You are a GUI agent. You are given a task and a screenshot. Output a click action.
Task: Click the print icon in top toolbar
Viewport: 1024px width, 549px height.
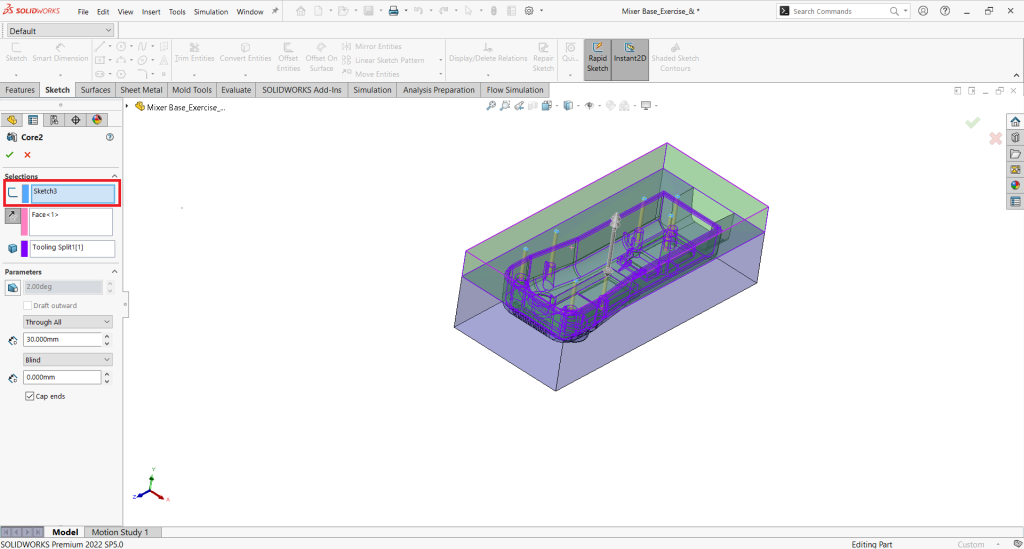[x=393, y=11]
